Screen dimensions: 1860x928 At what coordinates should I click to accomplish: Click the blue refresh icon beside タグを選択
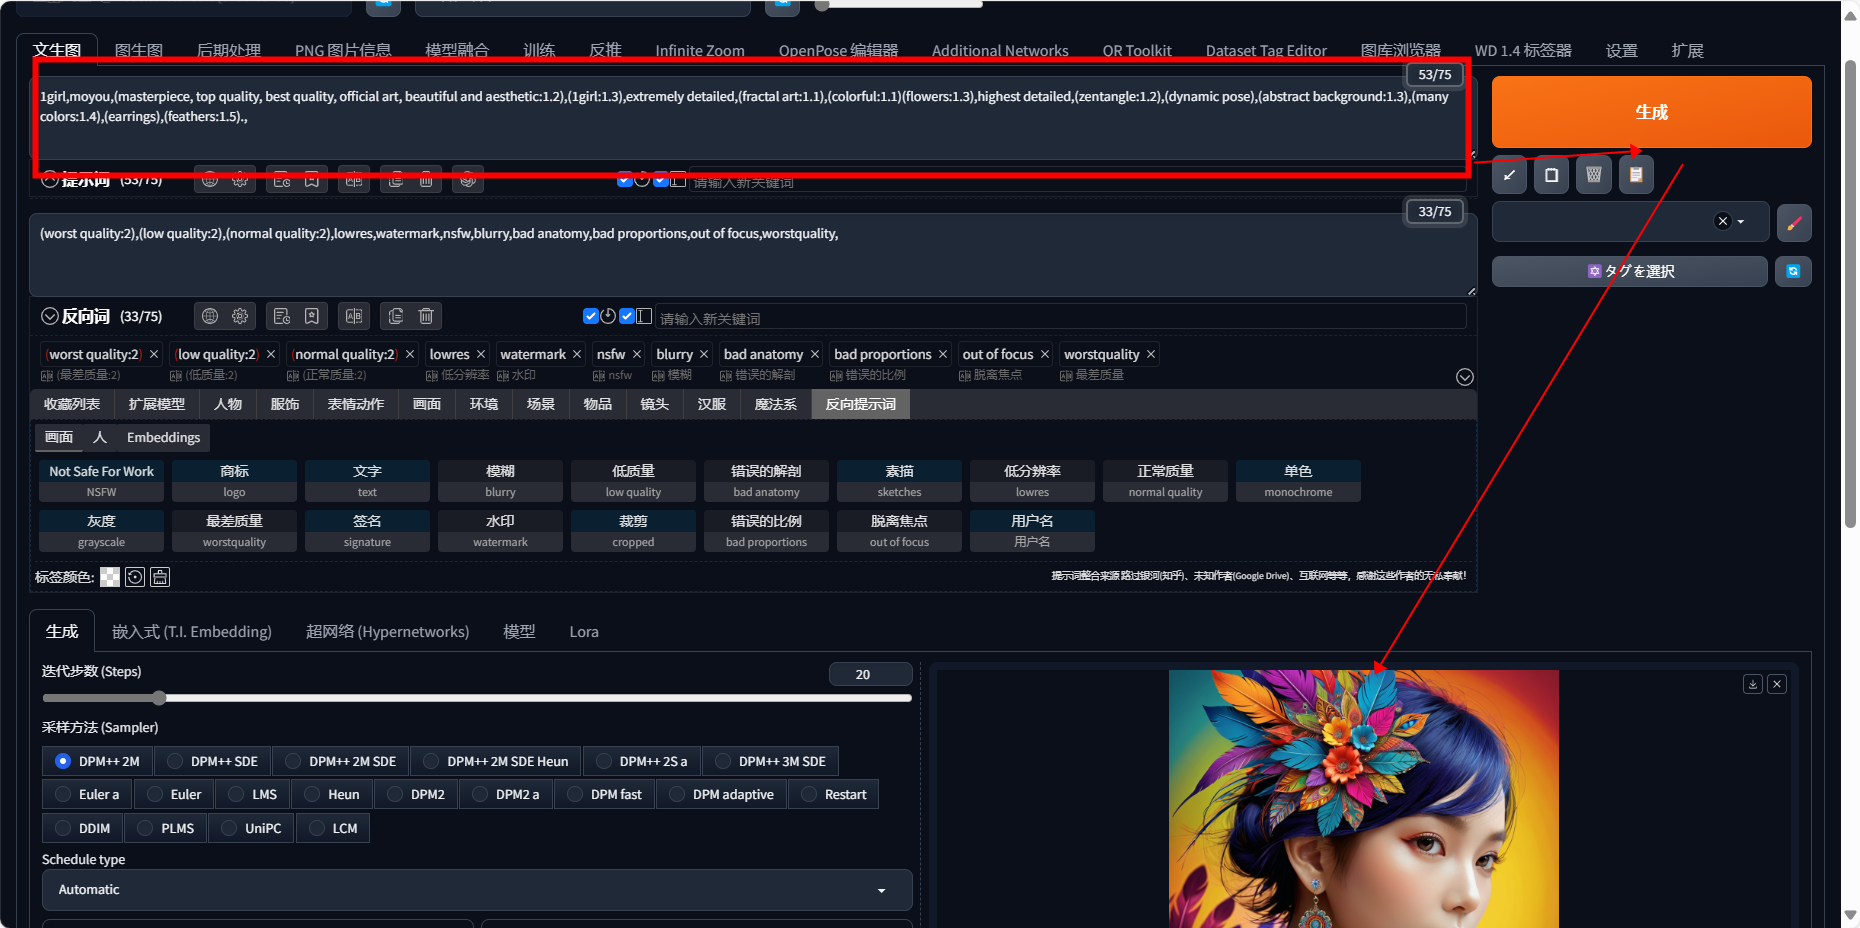[1793, 271]
